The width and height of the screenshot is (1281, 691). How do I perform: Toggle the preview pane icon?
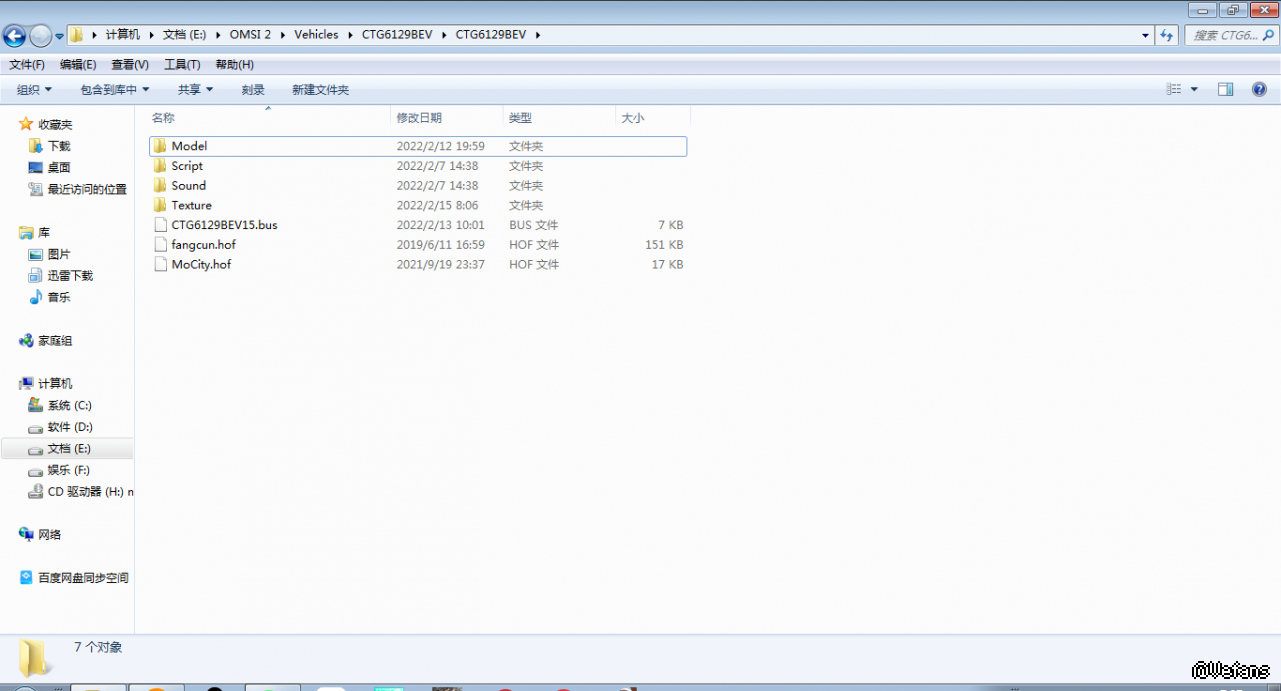1225,90
